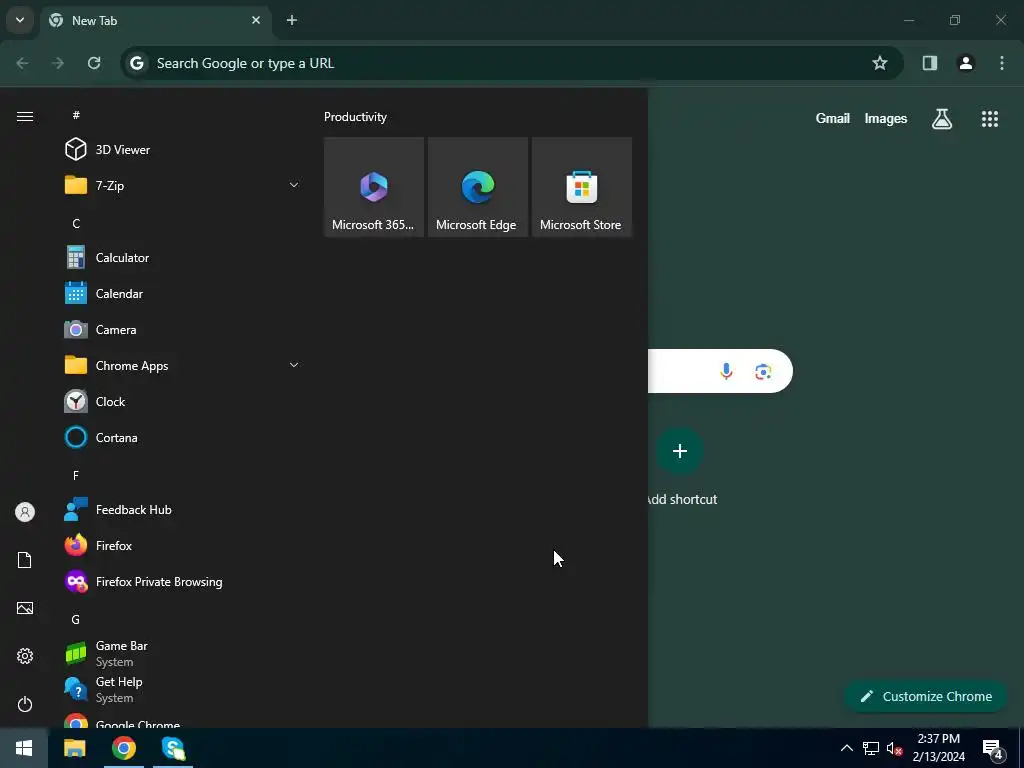Go forward in Chrome
The height and width of the screenshot is (768, 1024).
(x=58, y=63)
